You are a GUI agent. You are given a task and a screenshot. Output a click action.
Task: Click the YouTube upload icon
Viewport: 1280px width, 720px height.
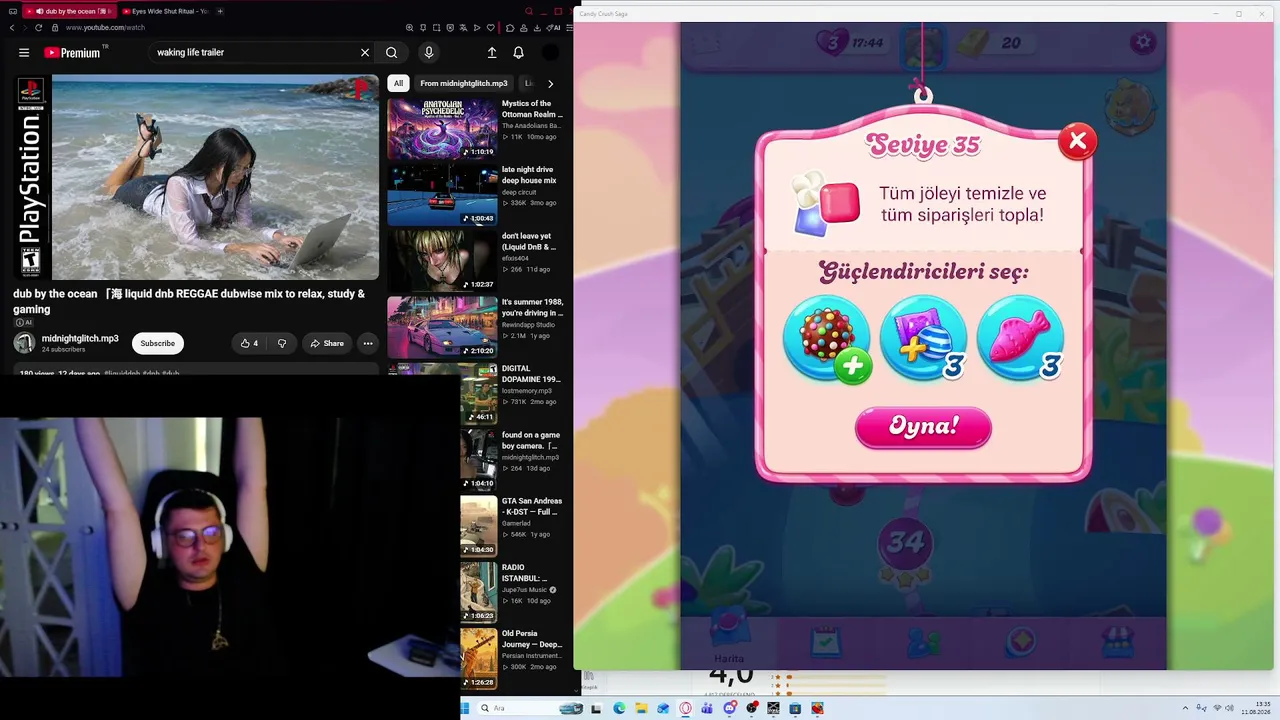tap(492, 52)
